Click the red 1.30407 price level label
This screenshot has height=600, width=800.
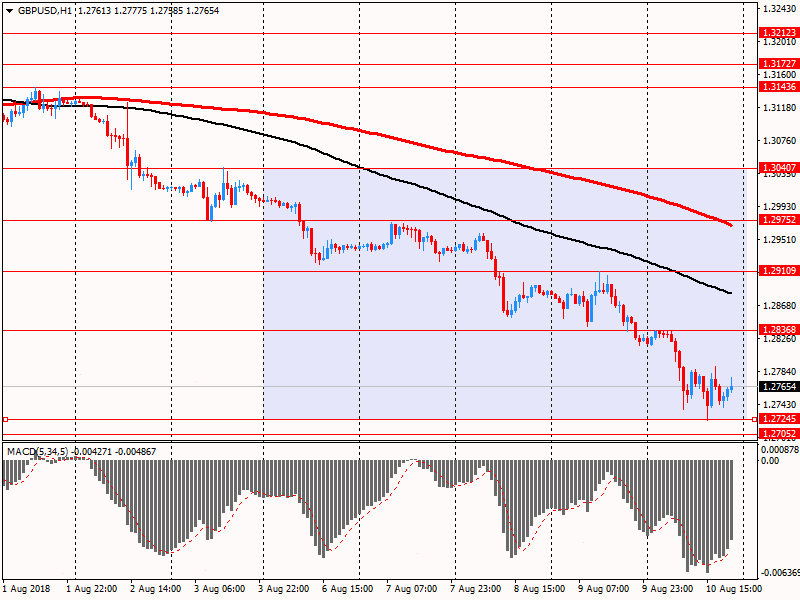click(779, 168)
